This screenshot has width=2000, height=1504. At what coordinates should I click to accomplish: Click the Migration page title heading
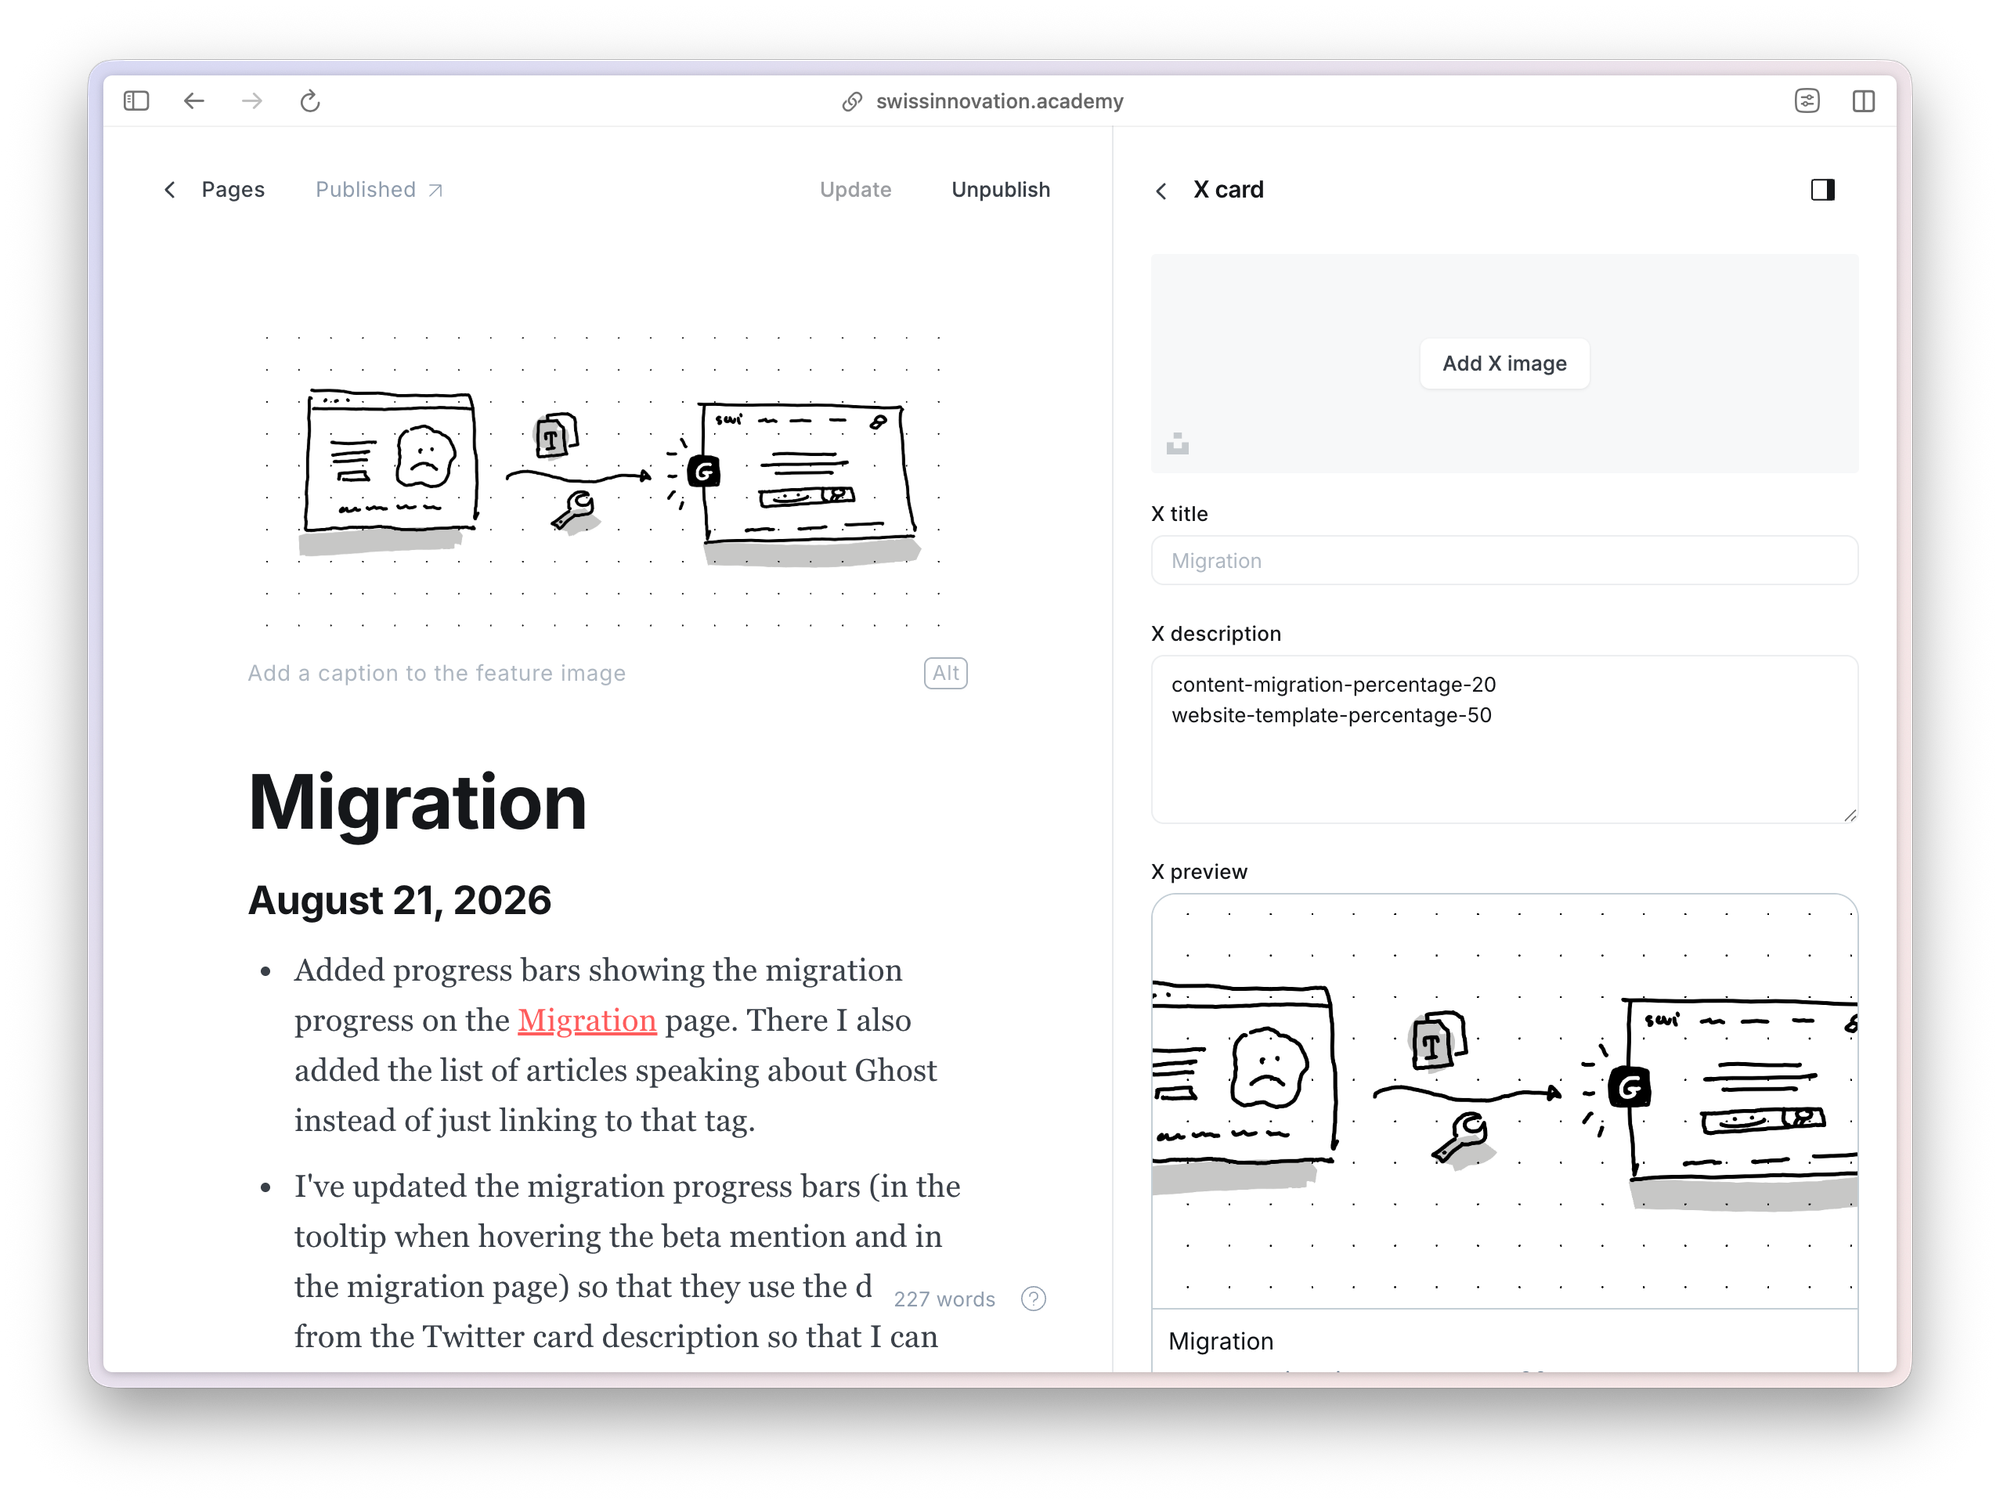(417, 802)
